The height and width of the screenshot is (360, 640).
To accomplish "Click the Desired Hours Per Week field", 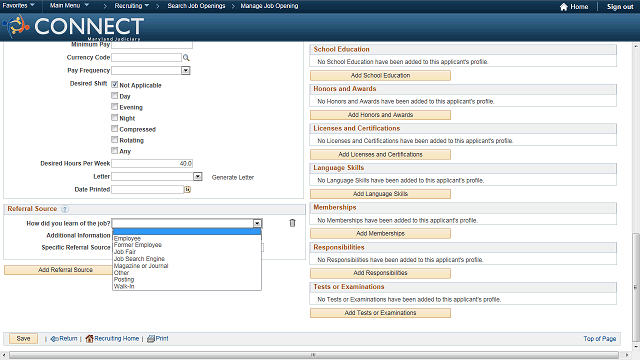I will [x=152, y=163].
